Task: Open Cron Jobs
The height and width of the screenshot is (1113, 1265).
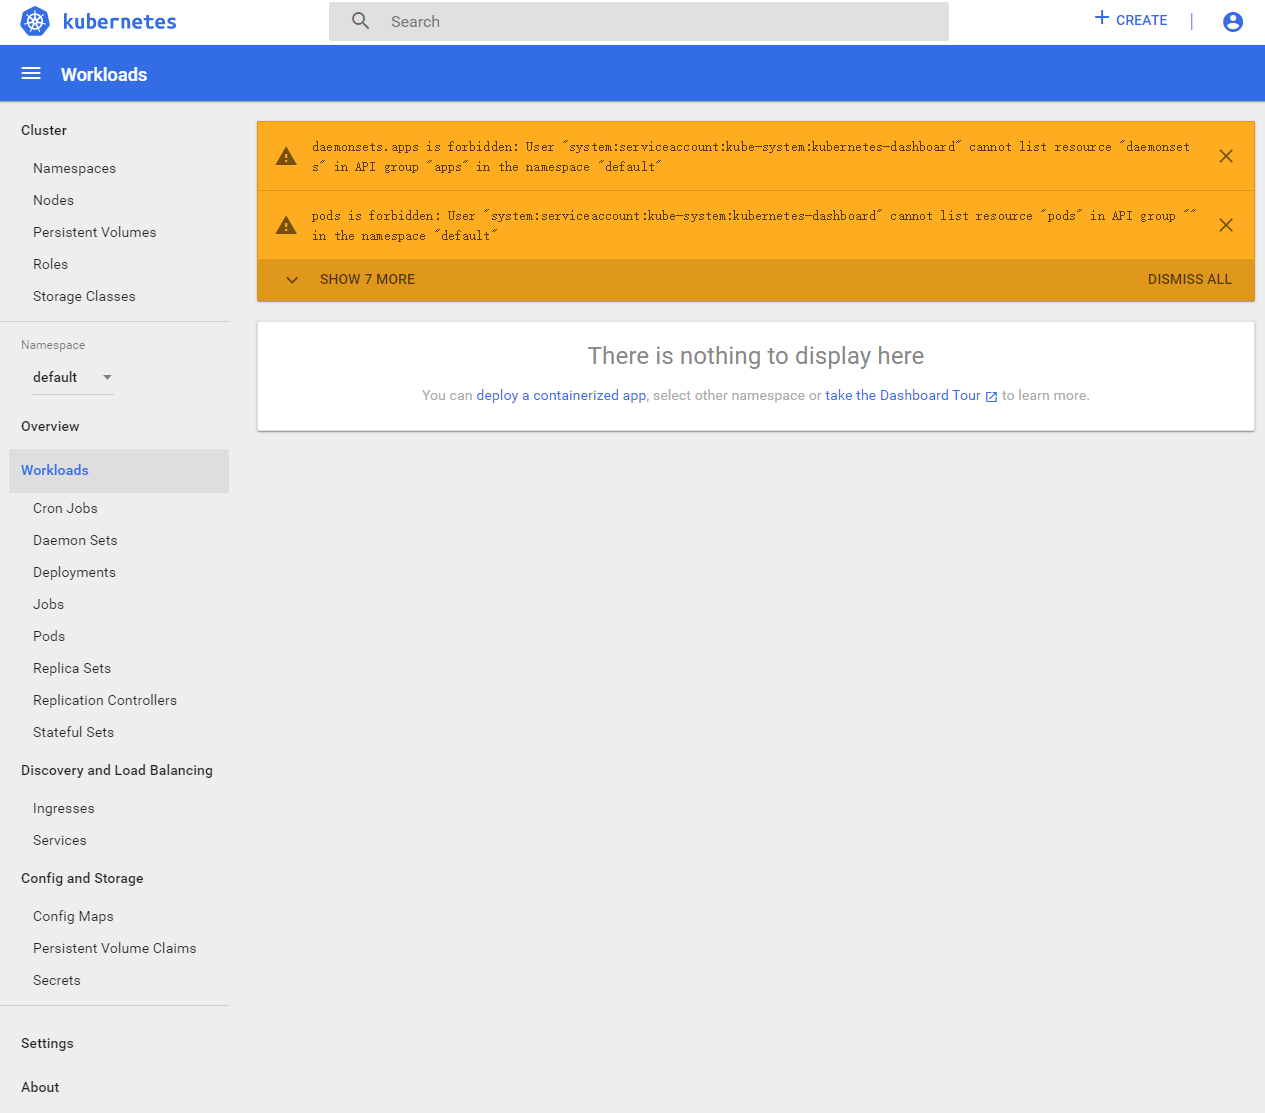Action: pyautogui.click(x=65, y=508)
